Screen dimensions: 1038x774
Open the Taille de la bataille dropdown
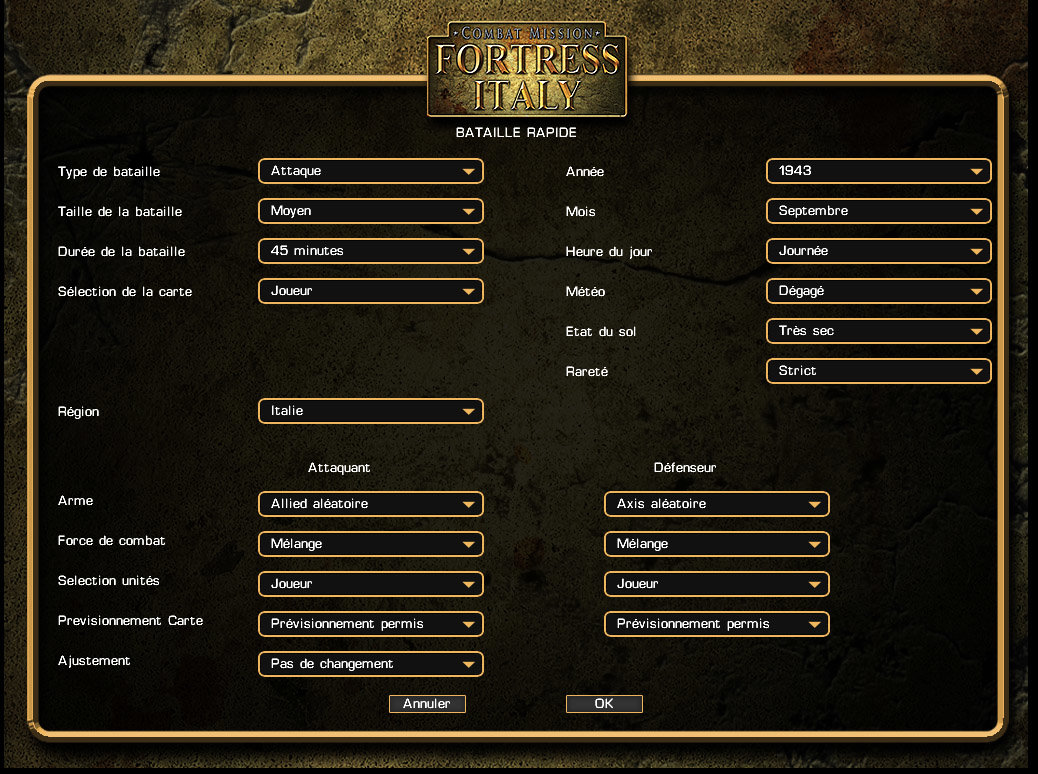pos(371,211)
